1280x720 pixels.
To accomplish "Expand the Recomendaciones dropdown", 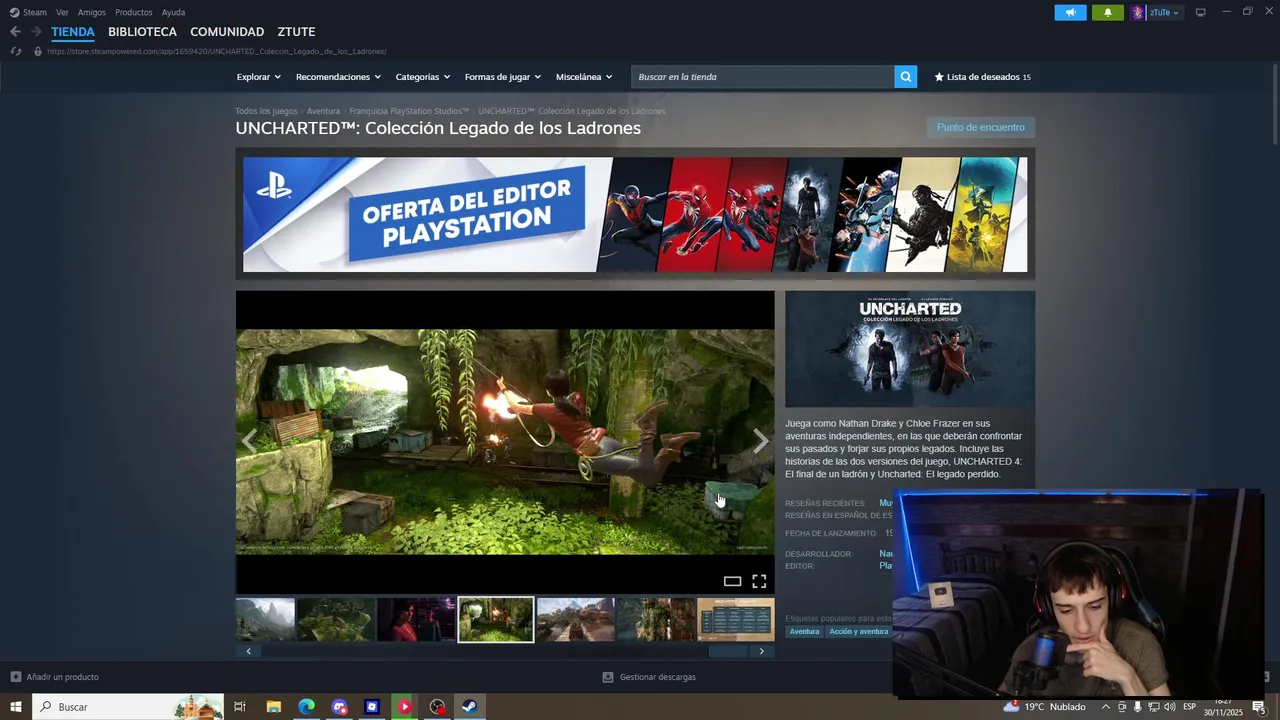I will click(338, 77).
